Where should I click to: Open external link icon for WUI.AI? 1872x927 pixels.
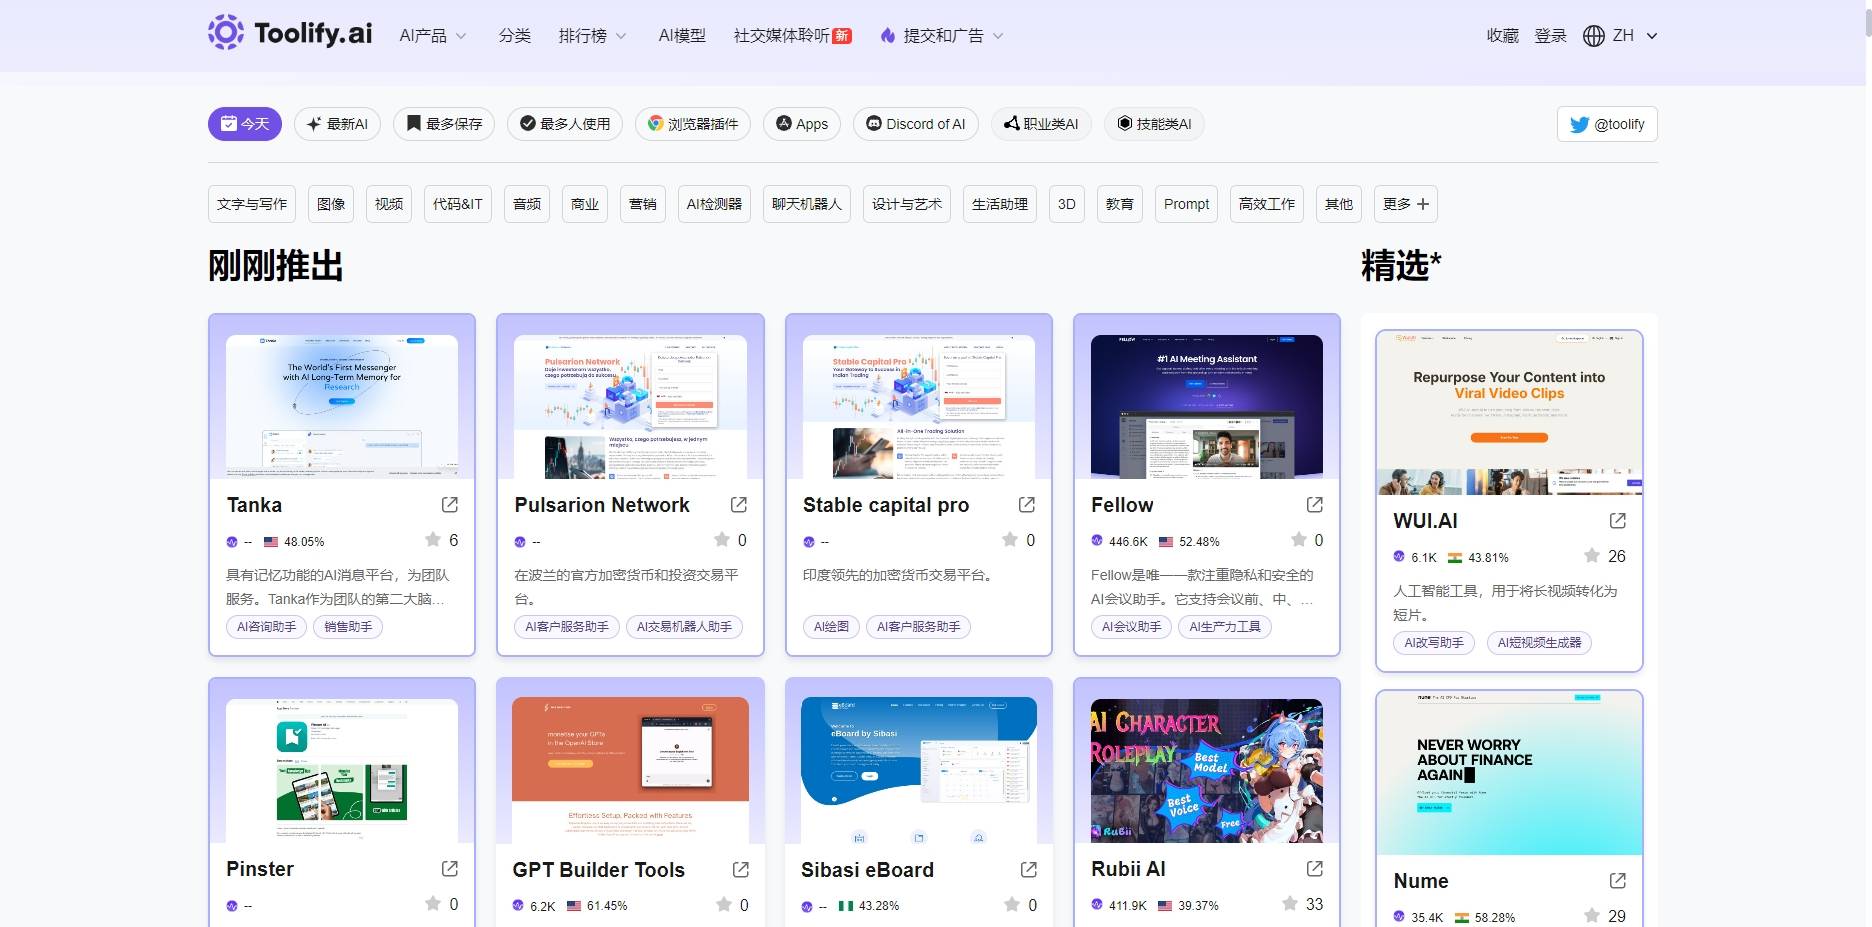(x=1618, y=521)
